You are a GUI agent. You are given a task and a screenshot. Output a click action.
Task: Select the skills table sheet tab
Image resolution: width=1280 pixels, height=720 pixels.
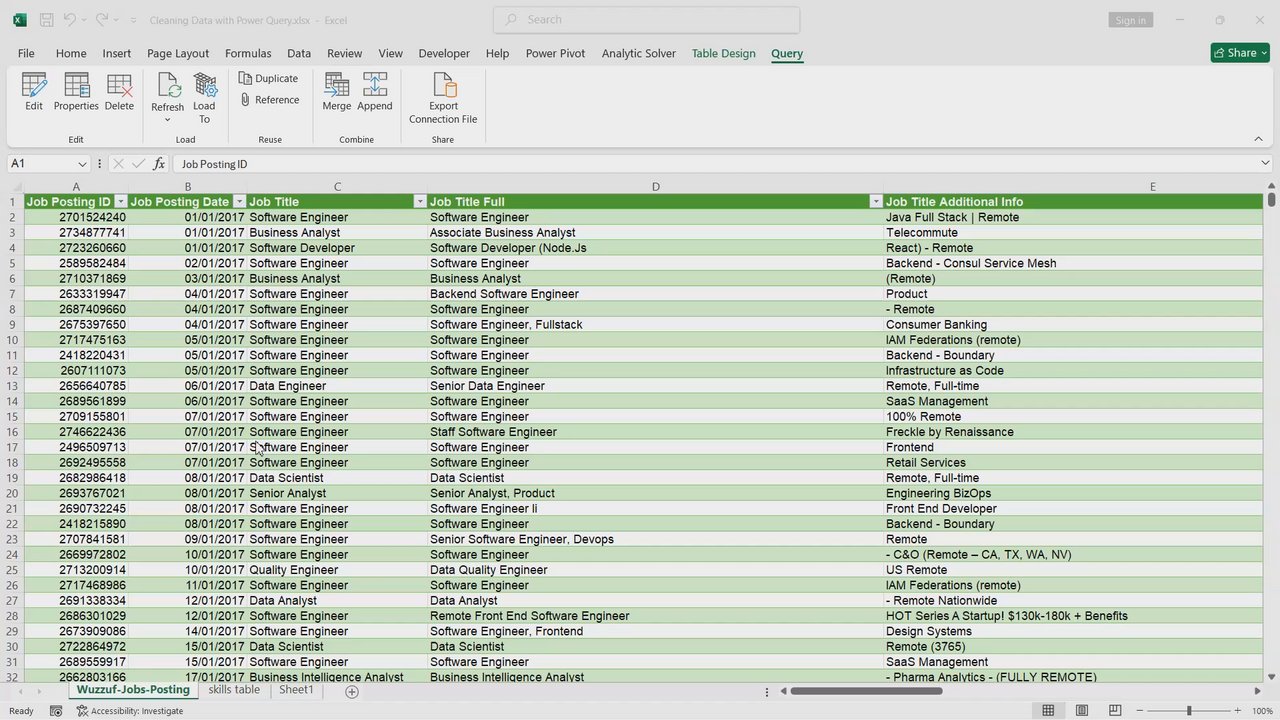click(x=234, y=690)
